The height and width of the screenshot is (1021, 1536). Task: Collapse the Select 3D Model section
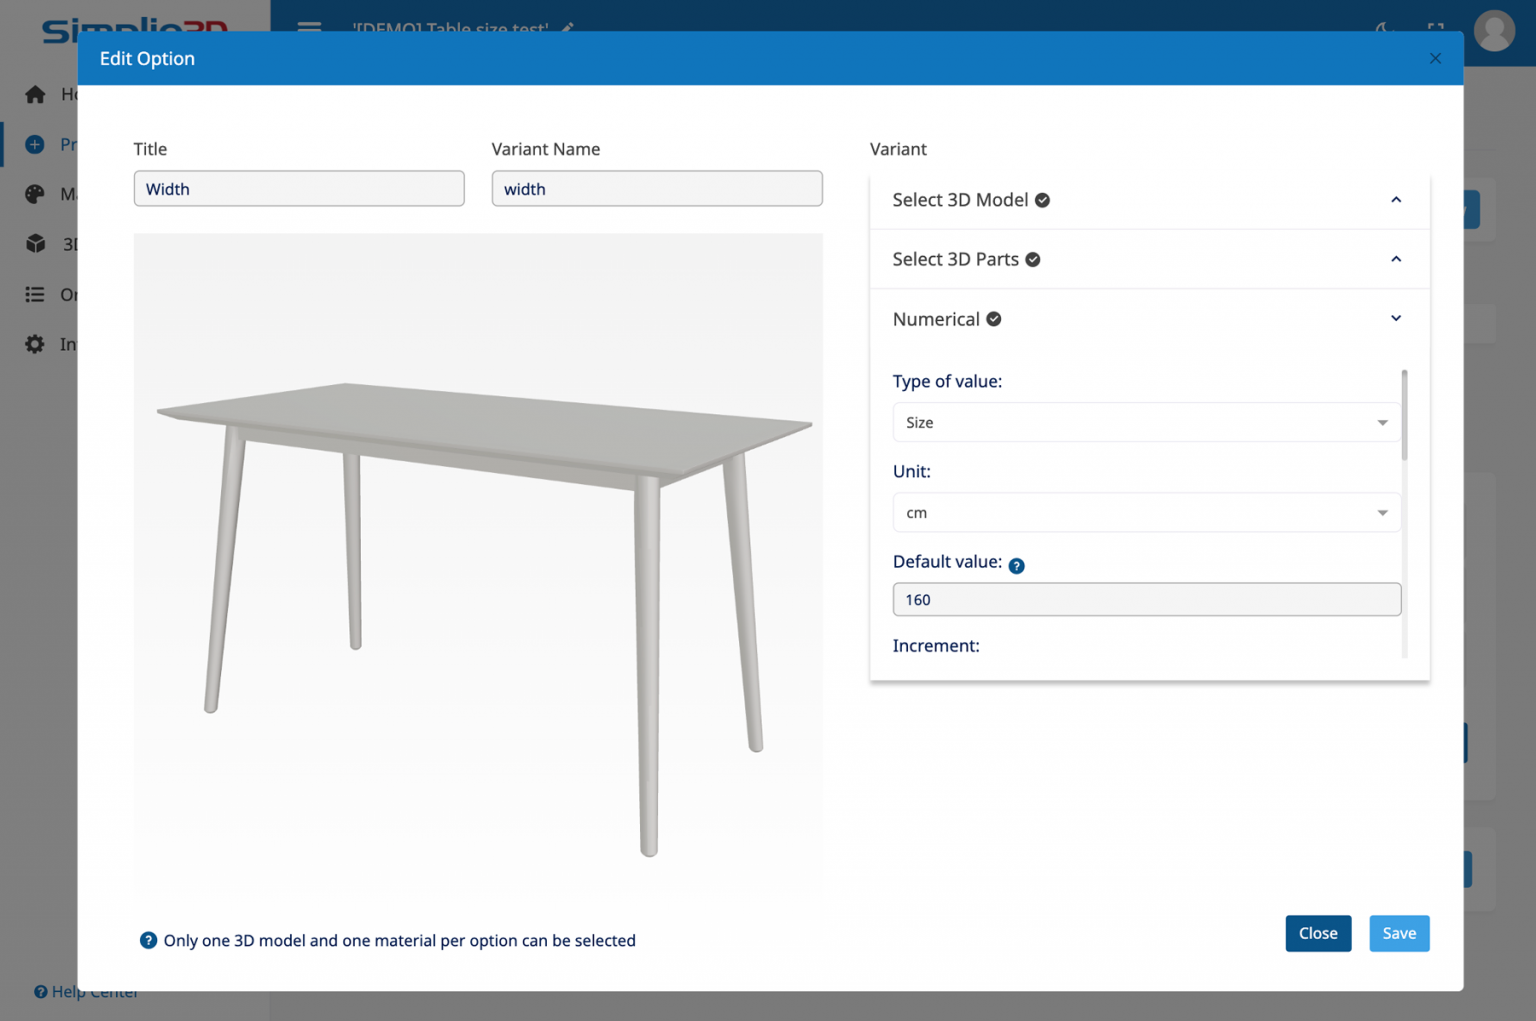coord(1396,199)
